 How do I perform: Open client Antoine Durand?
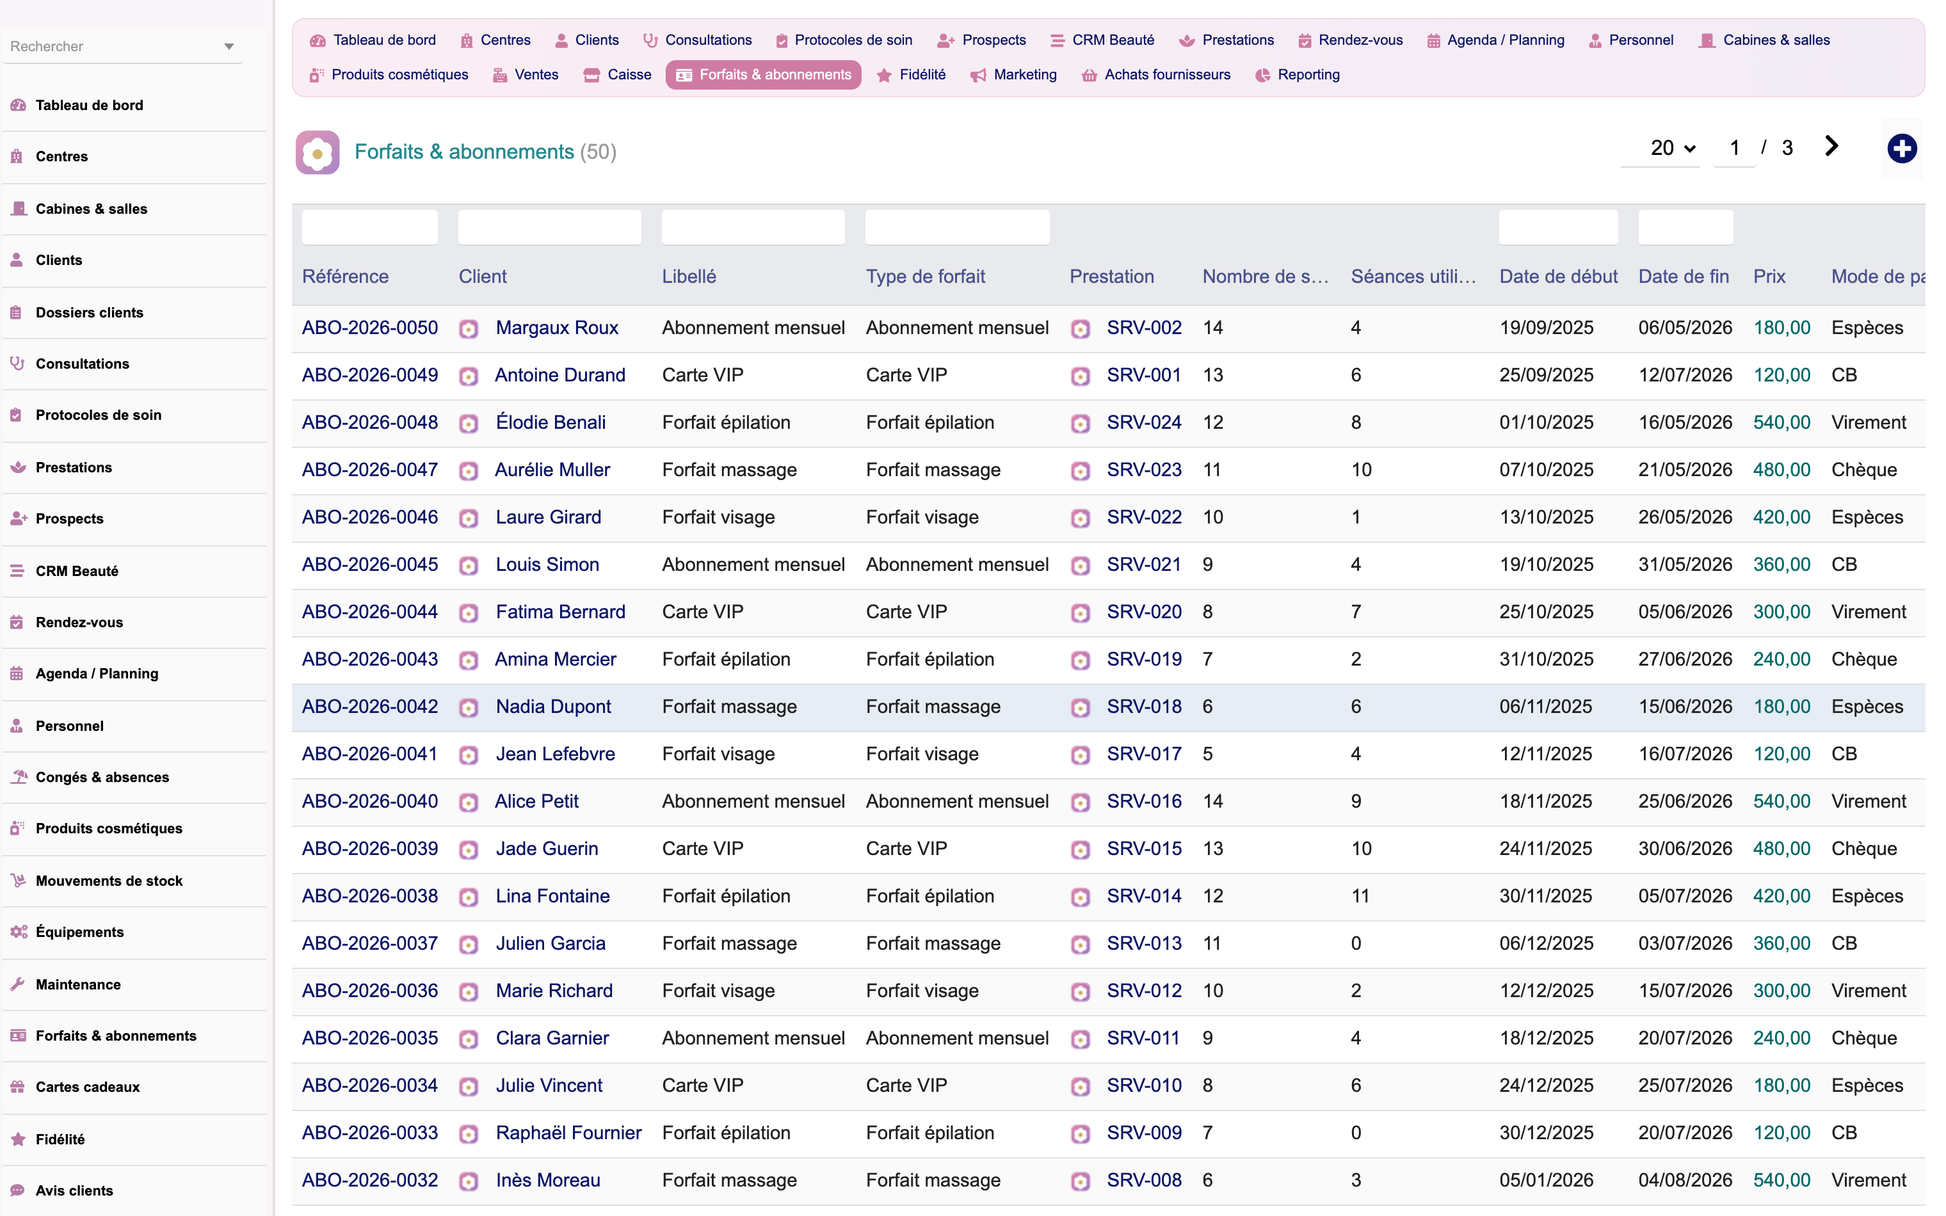coord(560,375)
